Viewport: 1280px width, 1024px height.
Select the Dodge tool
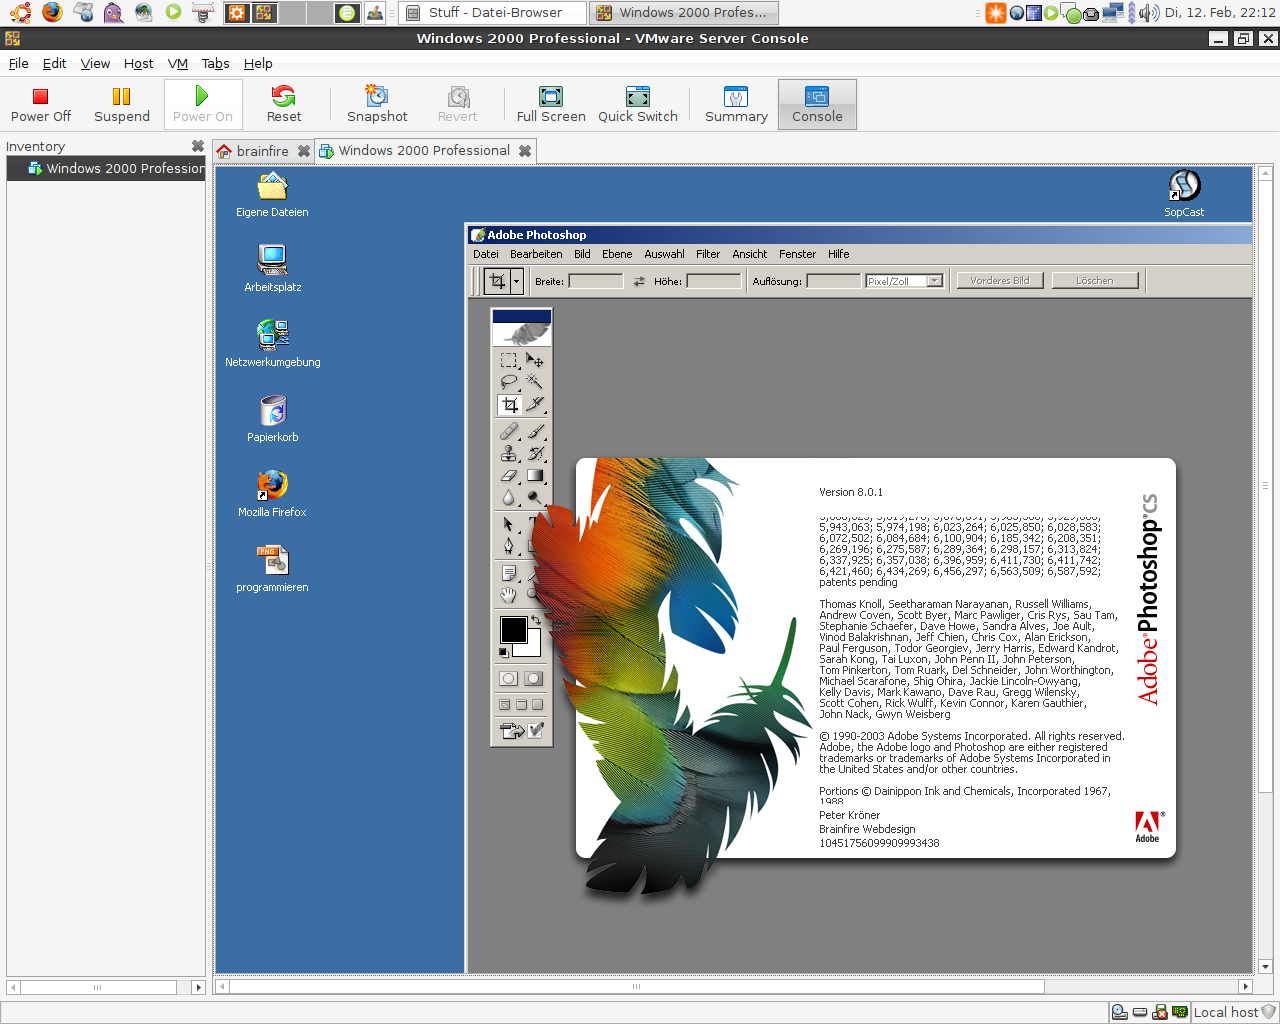[535, 498]
